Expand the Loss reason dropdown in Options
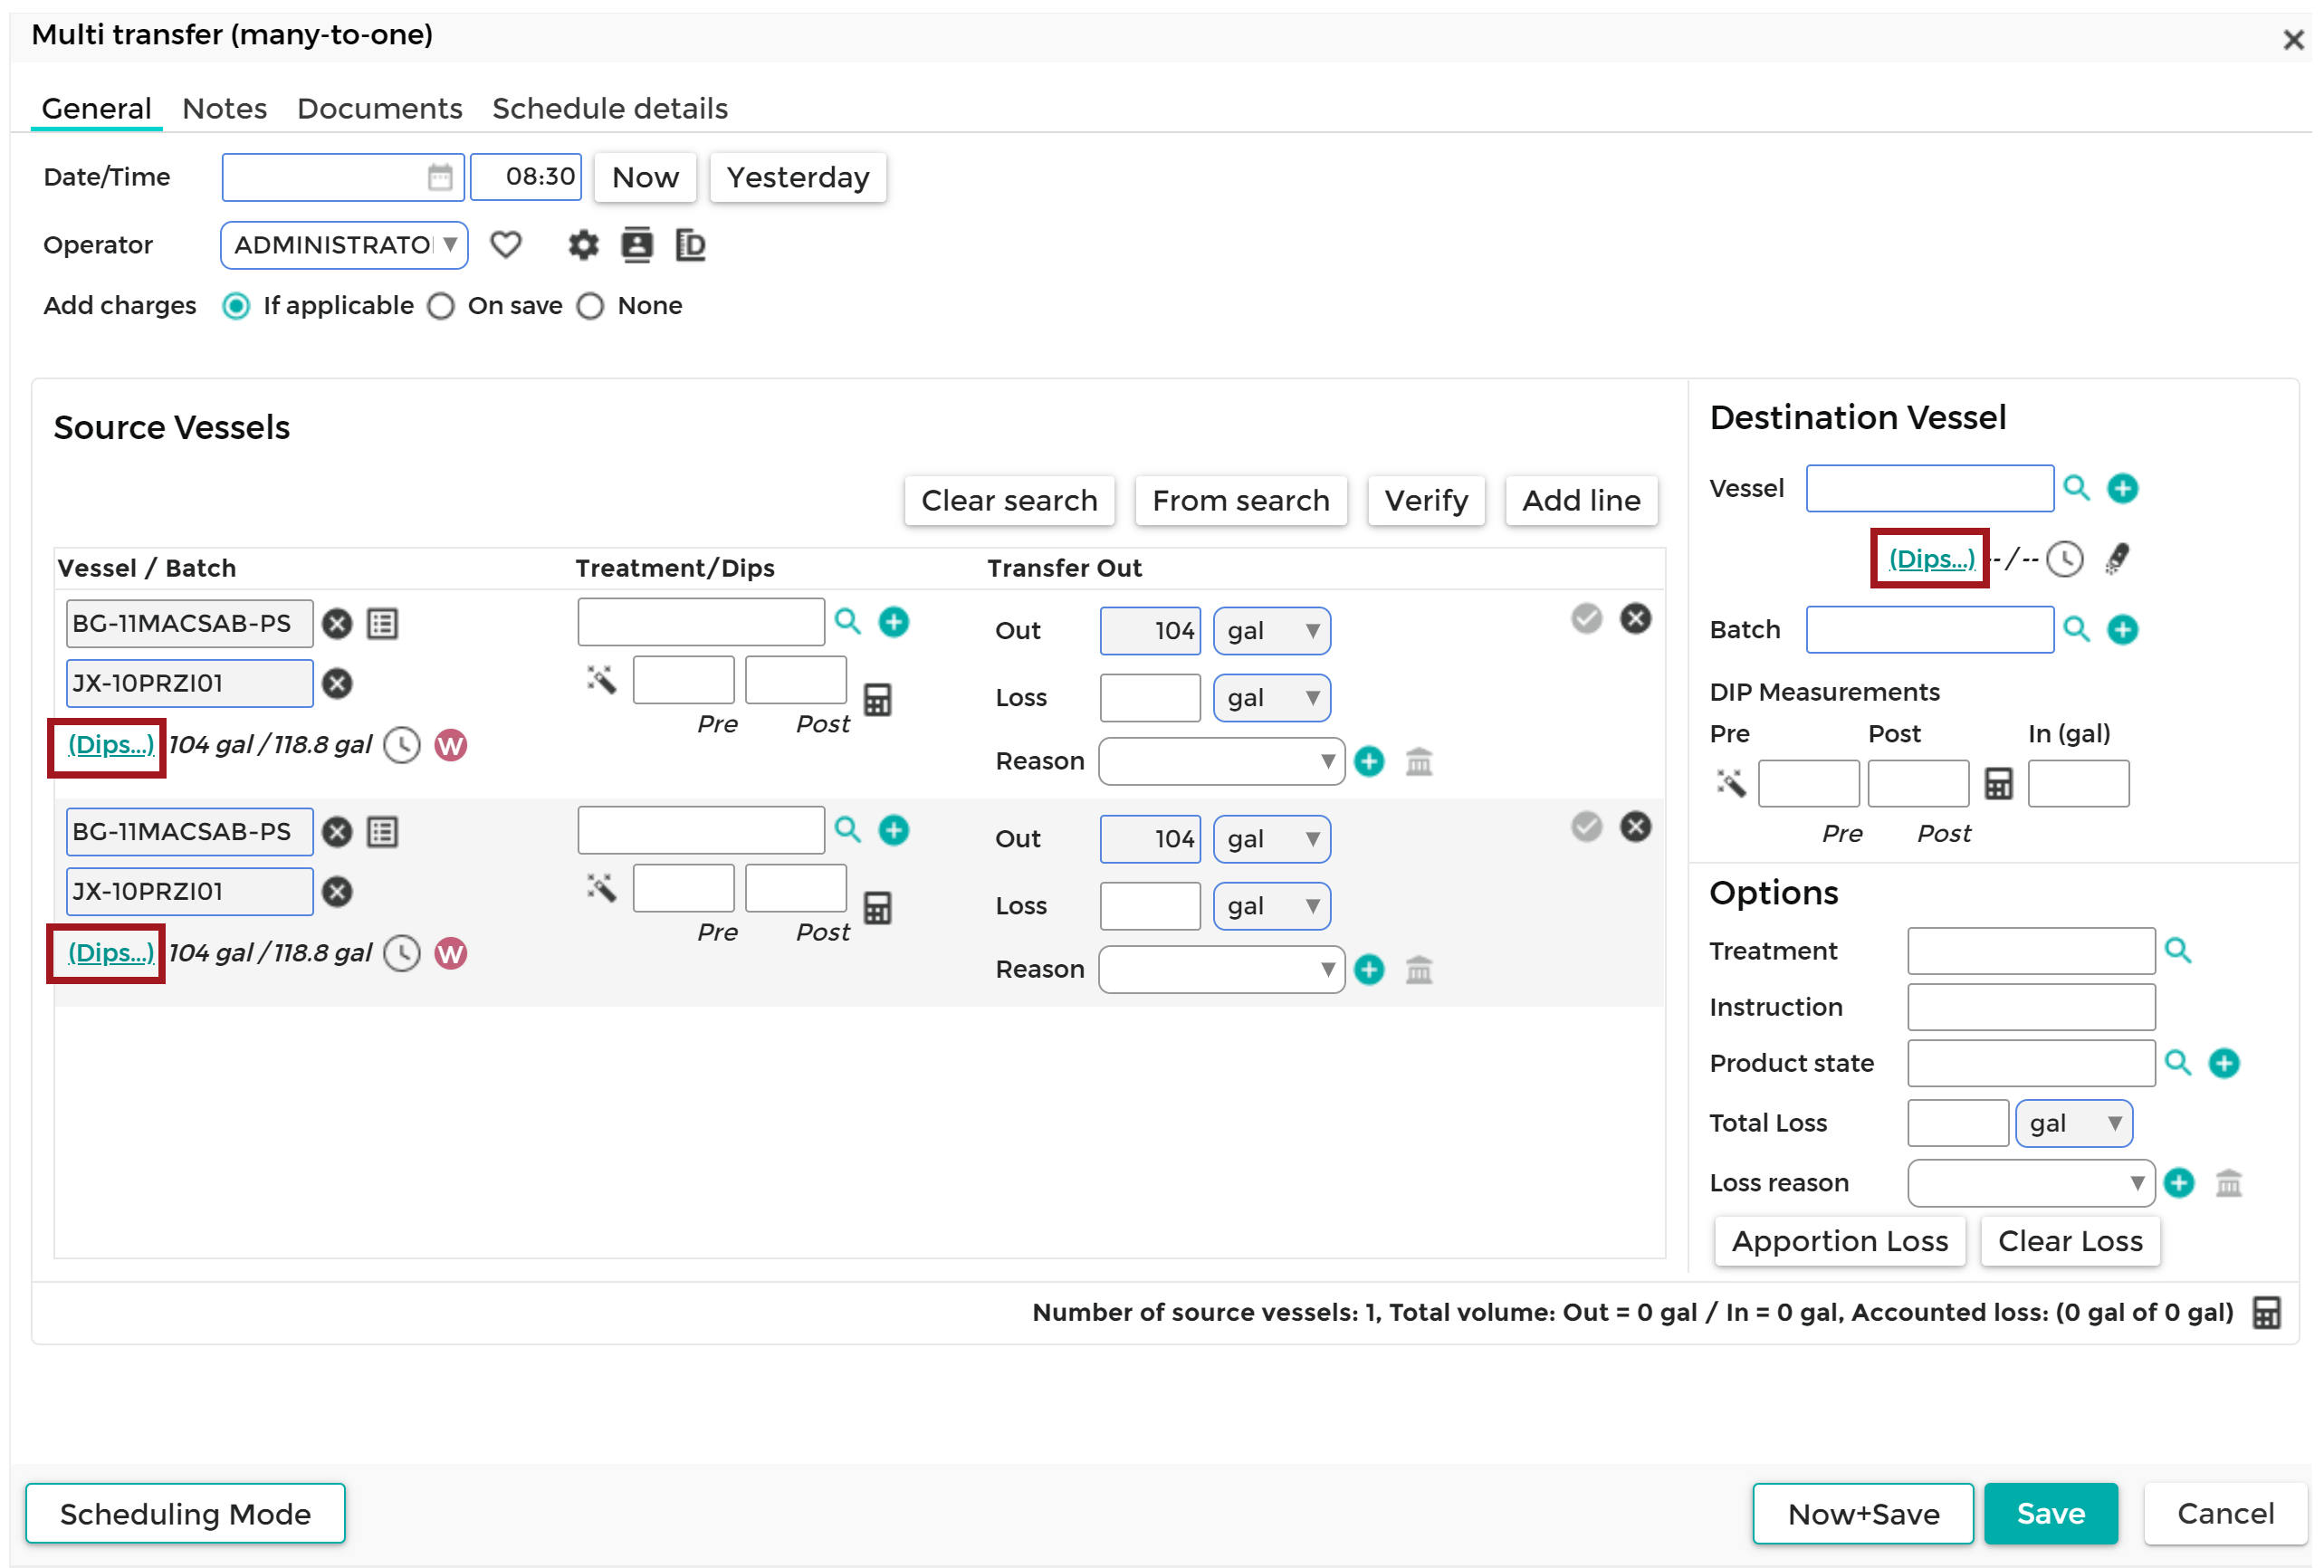 pyautogui.click(x=2031, y=1183)
